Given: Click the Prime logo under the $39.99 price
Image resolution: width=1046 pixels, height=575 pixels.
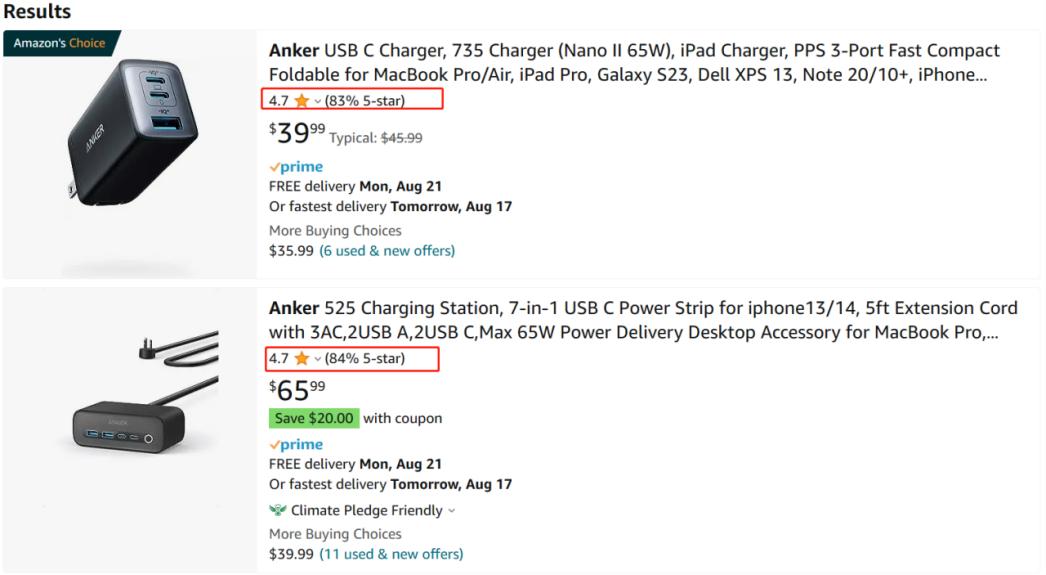Looking at the screenshot, I should 296,167.
